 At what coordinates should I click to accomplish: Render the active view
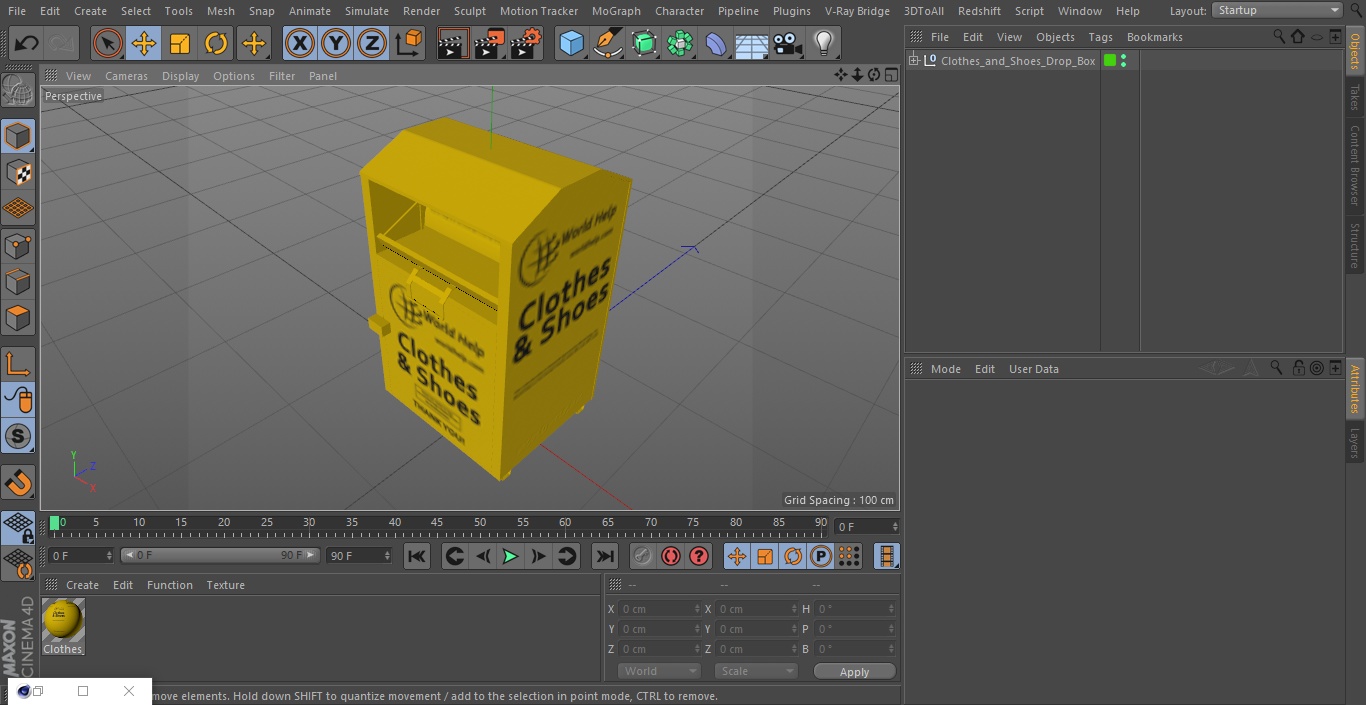453,43
